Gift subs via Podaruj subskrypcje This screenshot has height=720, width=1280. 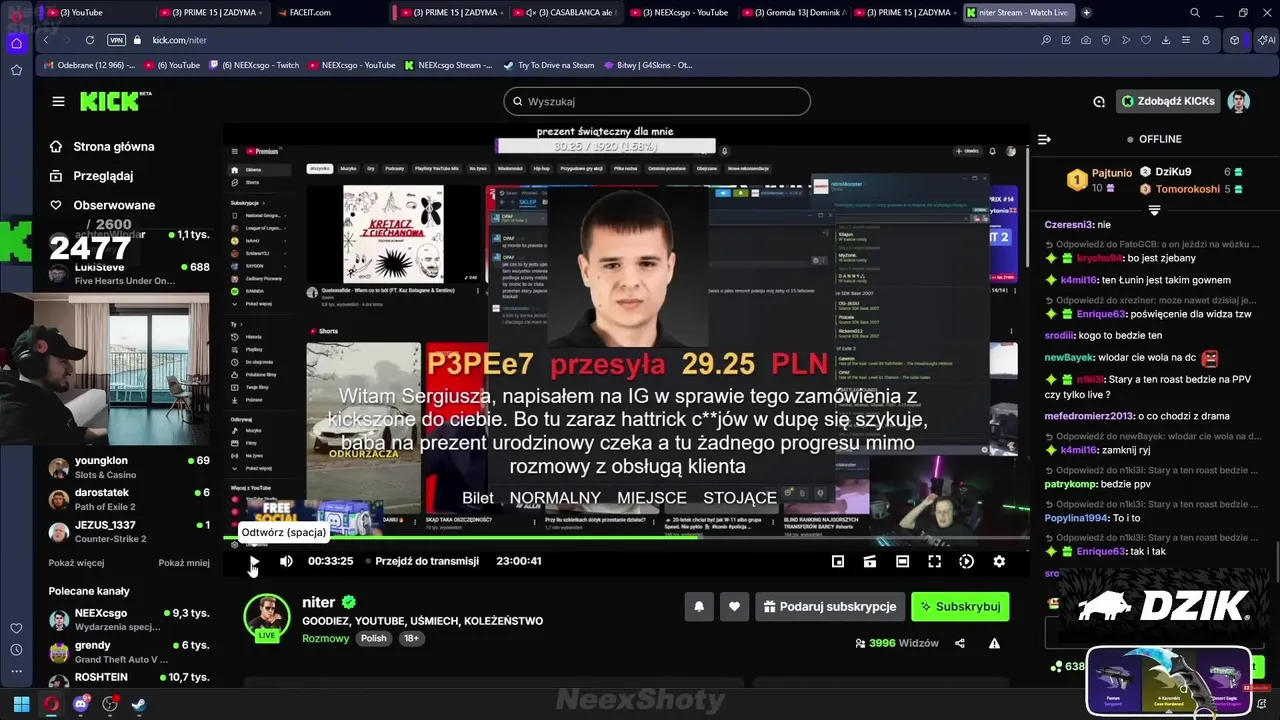830,606
